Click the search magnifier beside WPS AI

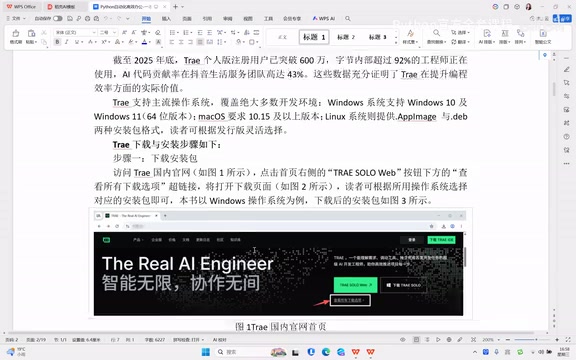348,18
